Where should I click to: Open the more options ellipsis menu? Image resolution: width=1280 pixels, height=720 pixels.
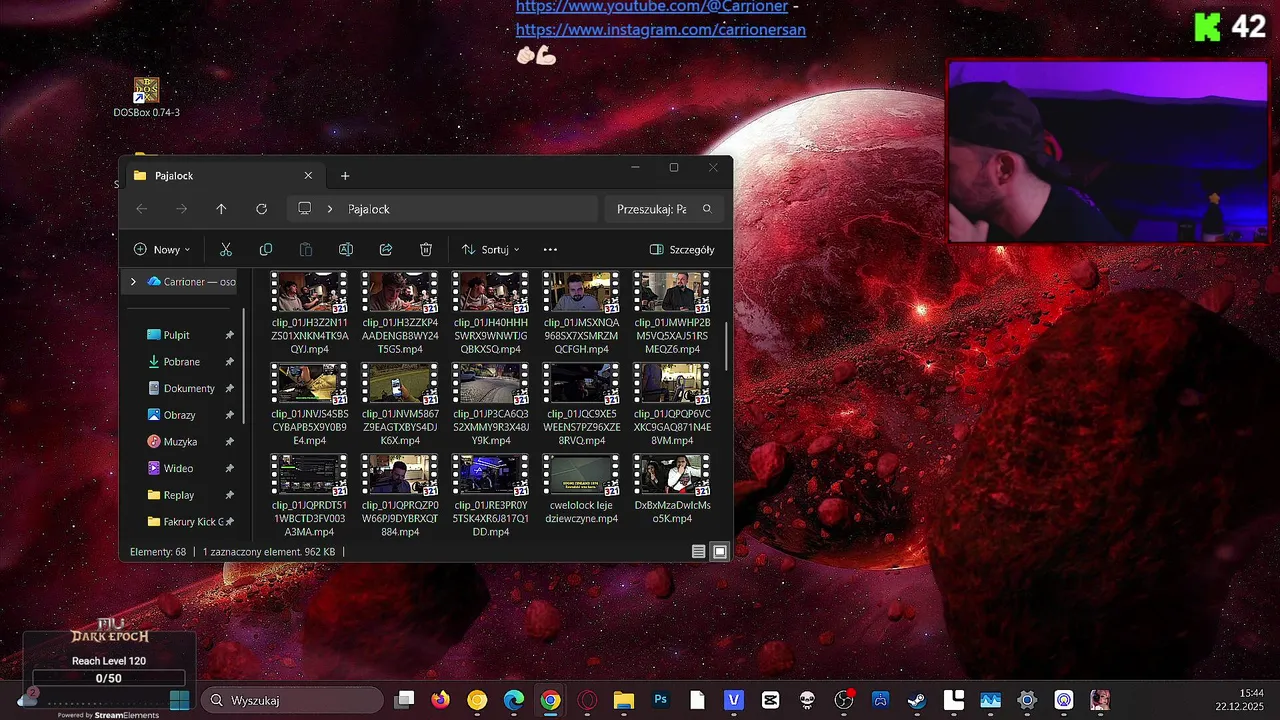(x=550, y=249)
